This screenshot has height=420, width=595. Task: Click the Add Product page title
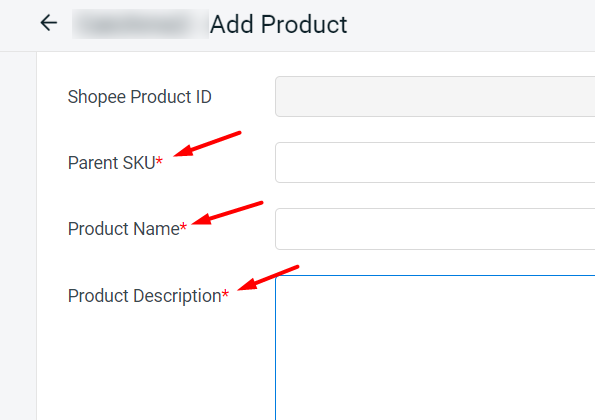coord(279,24)
